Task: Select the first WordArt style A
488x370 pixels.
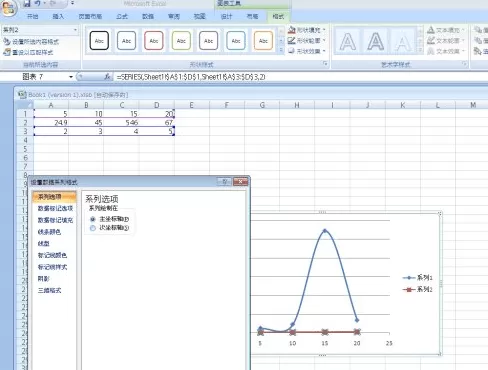Action: (x=347, y=42)
